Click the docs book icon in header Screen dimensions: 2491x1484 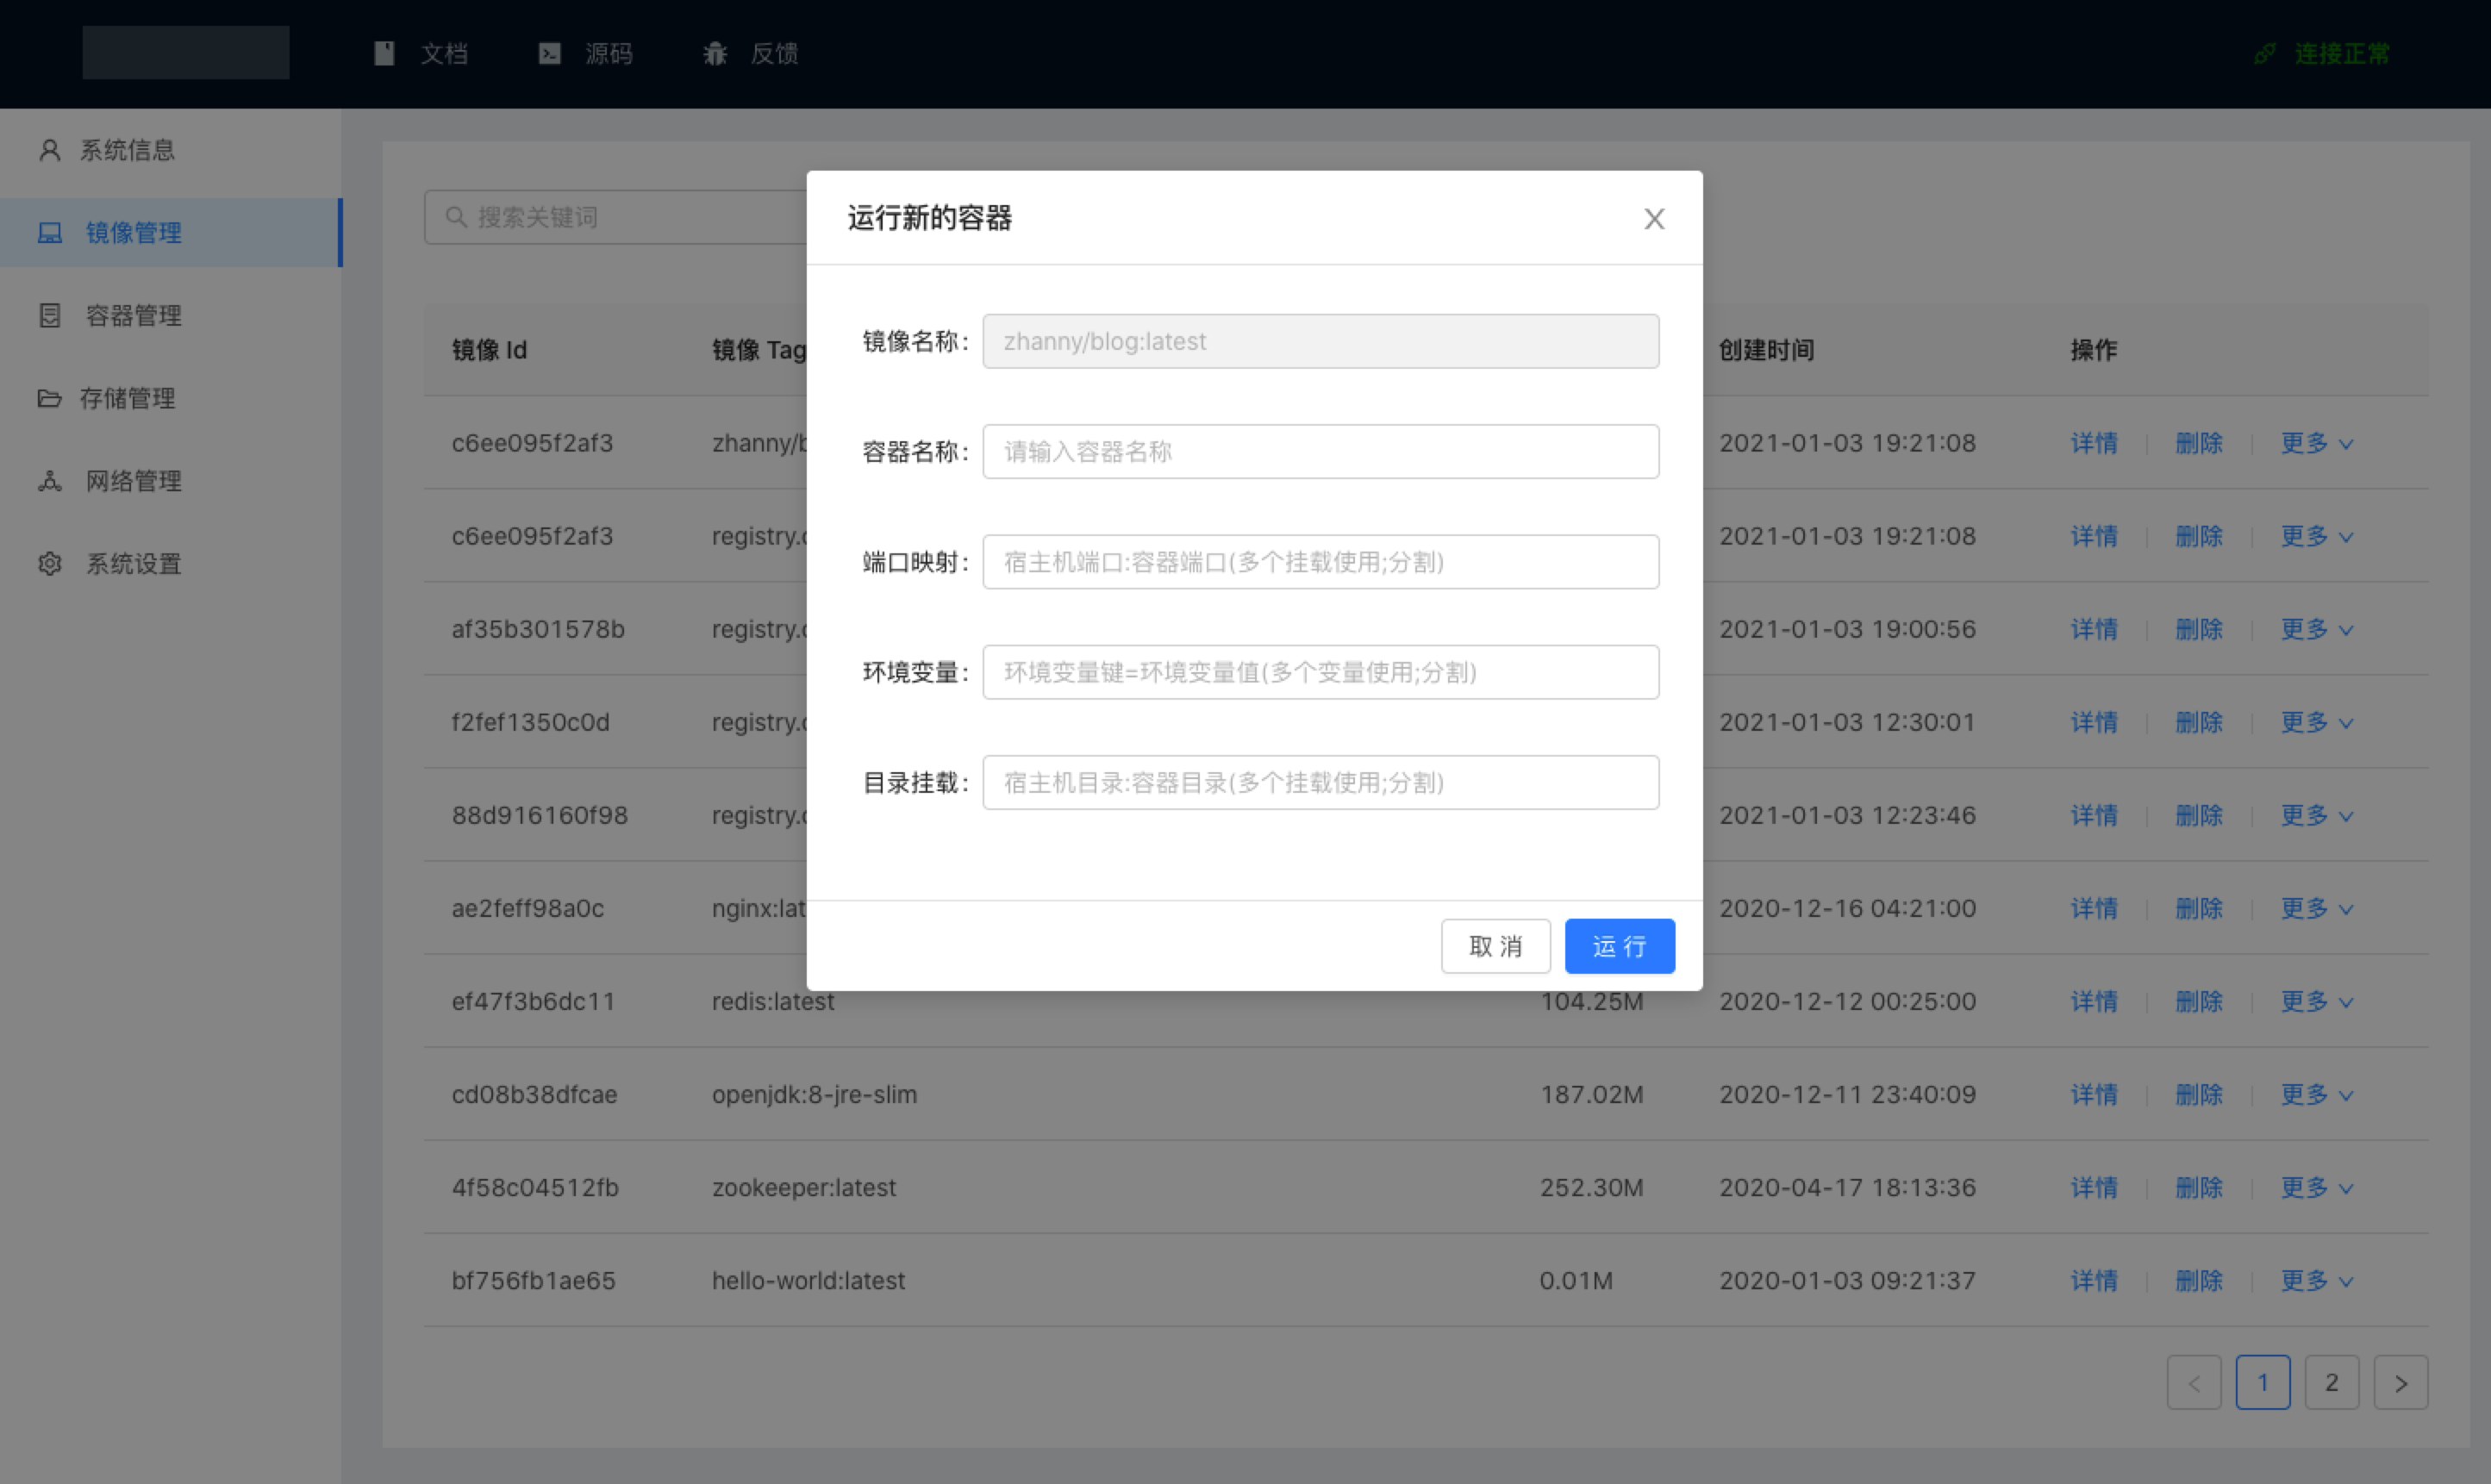click(x=384, y=53)
